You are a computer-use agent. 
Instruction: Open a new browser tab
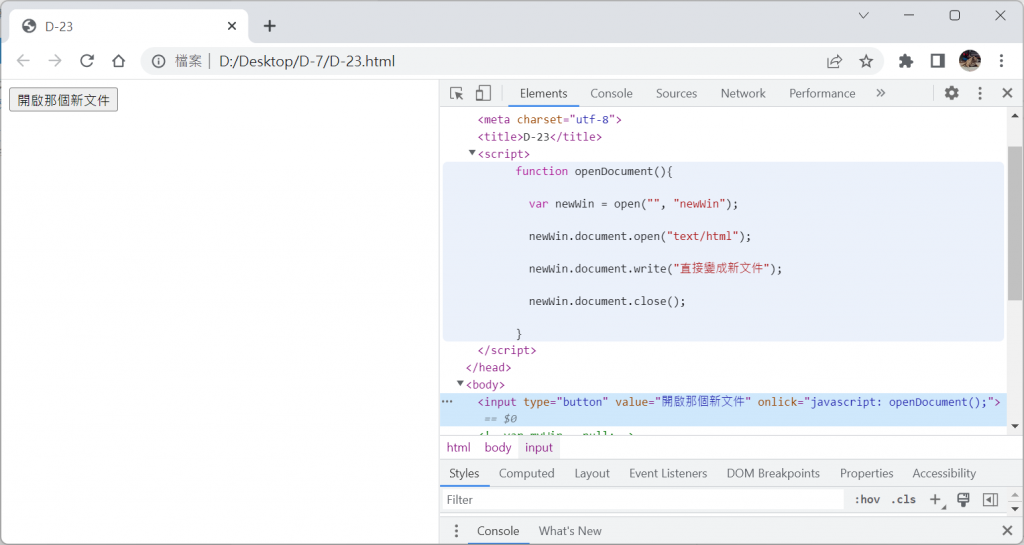(x=270, y=26)
